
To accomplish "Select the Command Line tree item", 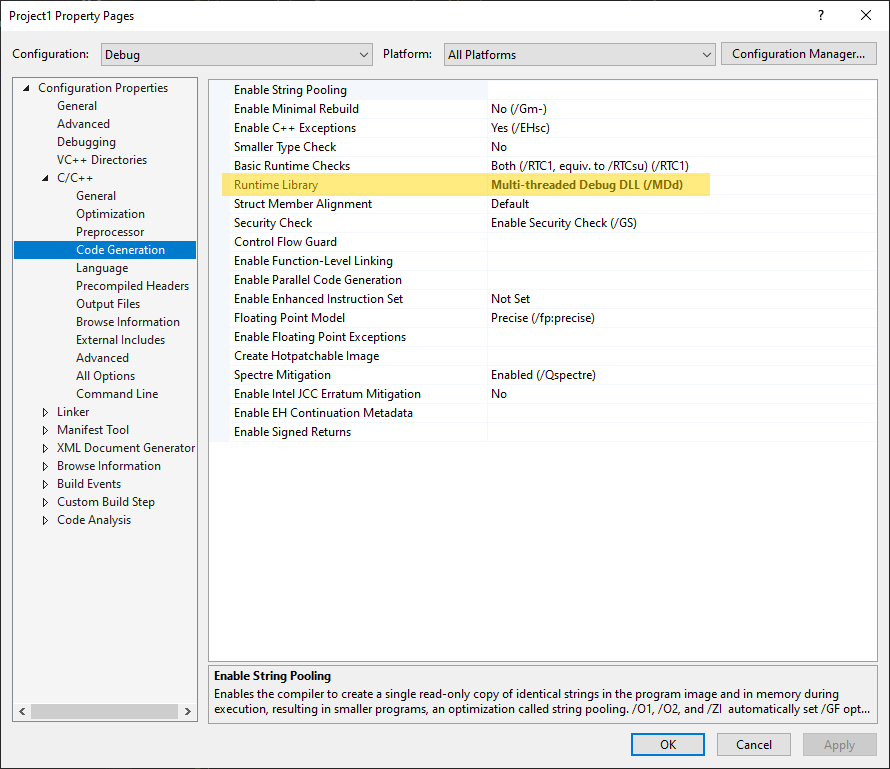I will coord(118,393).
